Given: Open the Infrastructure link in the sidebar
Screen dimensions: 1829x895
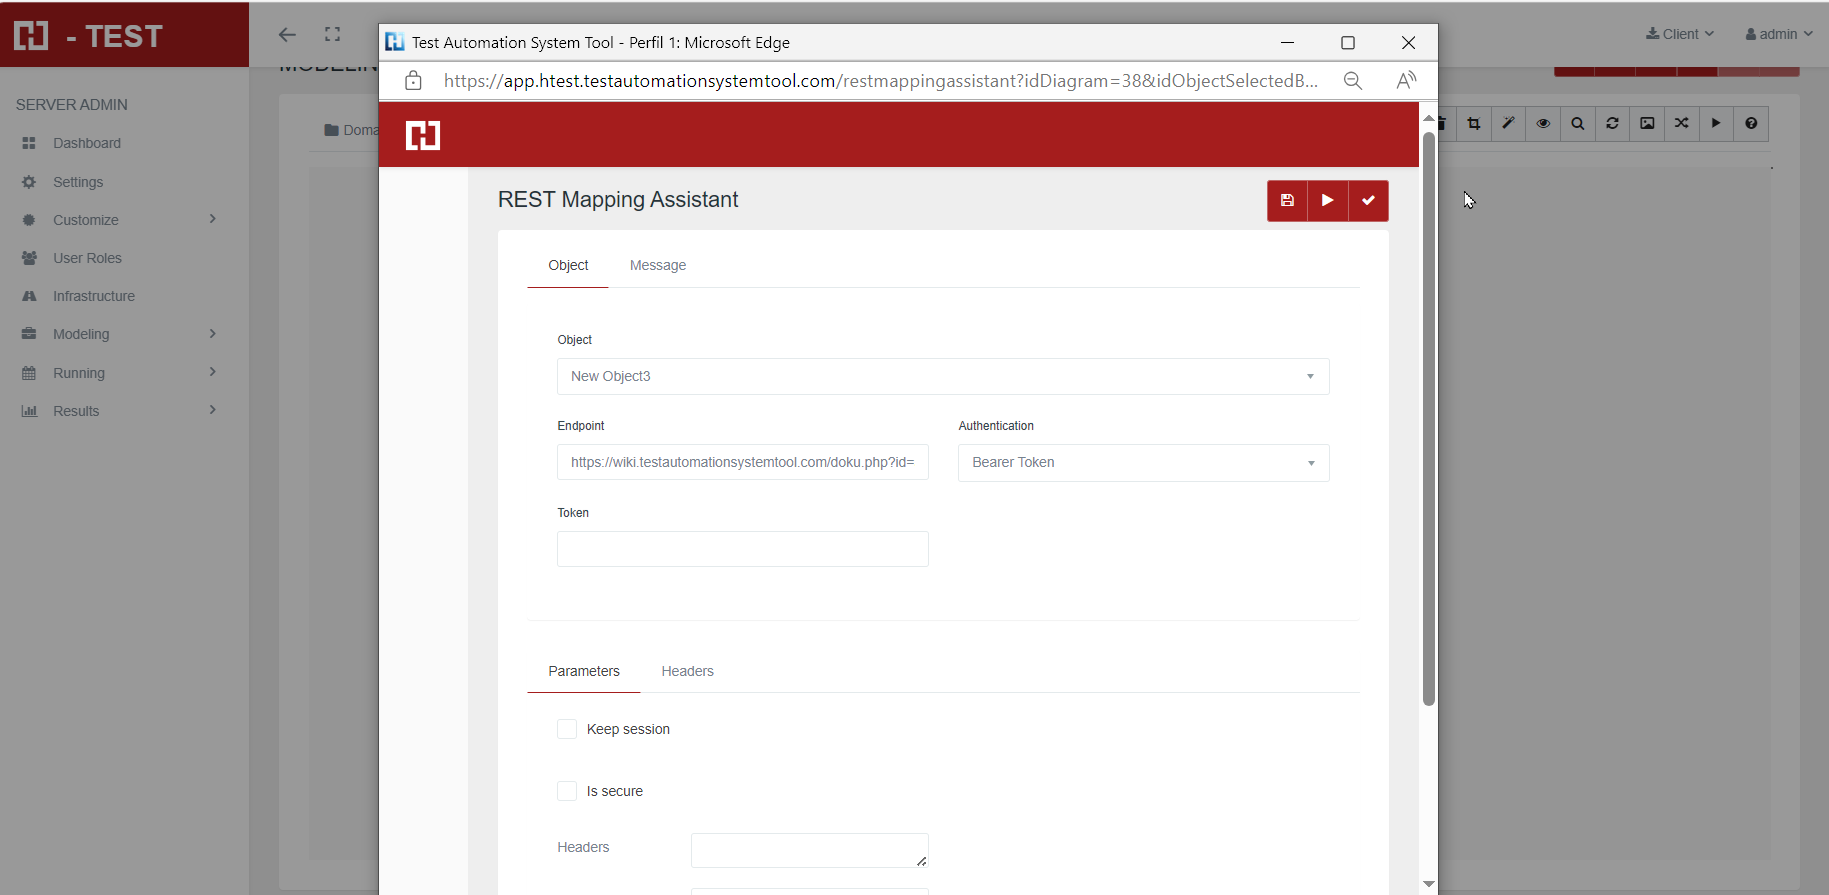Looking at the screenshot, I should coord(94,296).
